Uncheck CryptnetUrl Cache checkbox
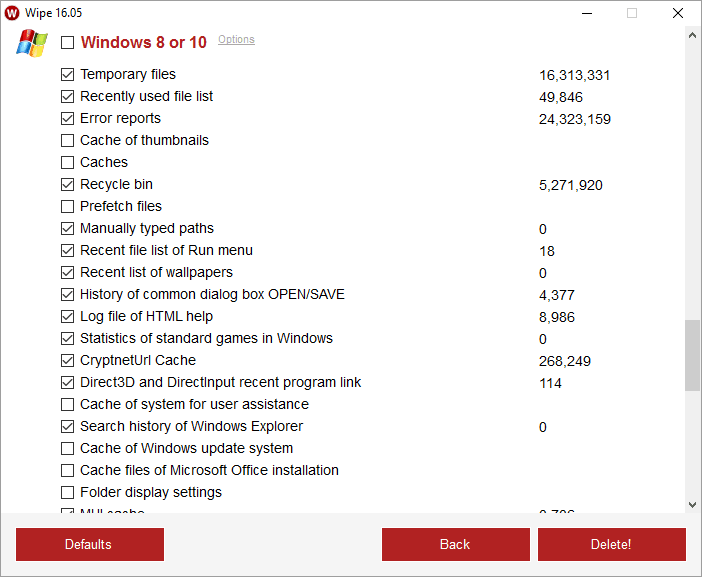 pyautogui.click(x=67, y=360)
